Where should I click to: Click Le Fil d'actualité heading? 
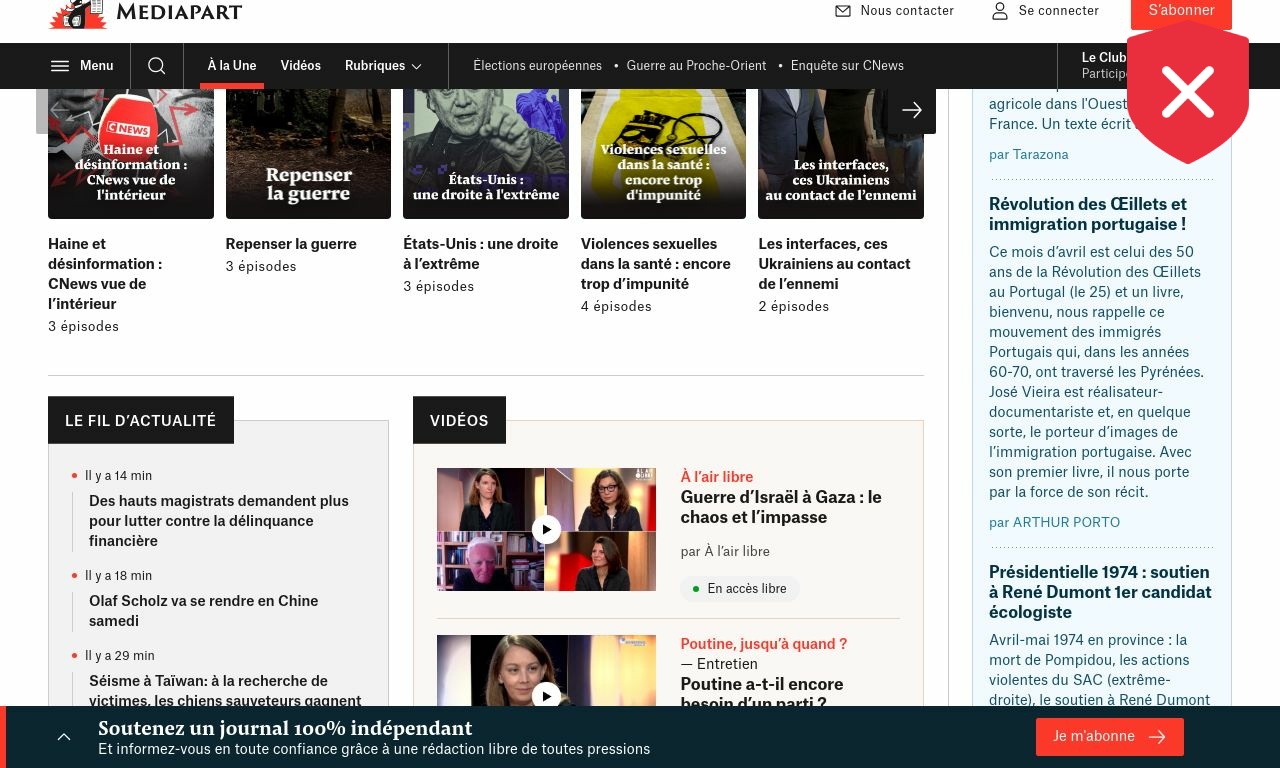pos(141,421)
